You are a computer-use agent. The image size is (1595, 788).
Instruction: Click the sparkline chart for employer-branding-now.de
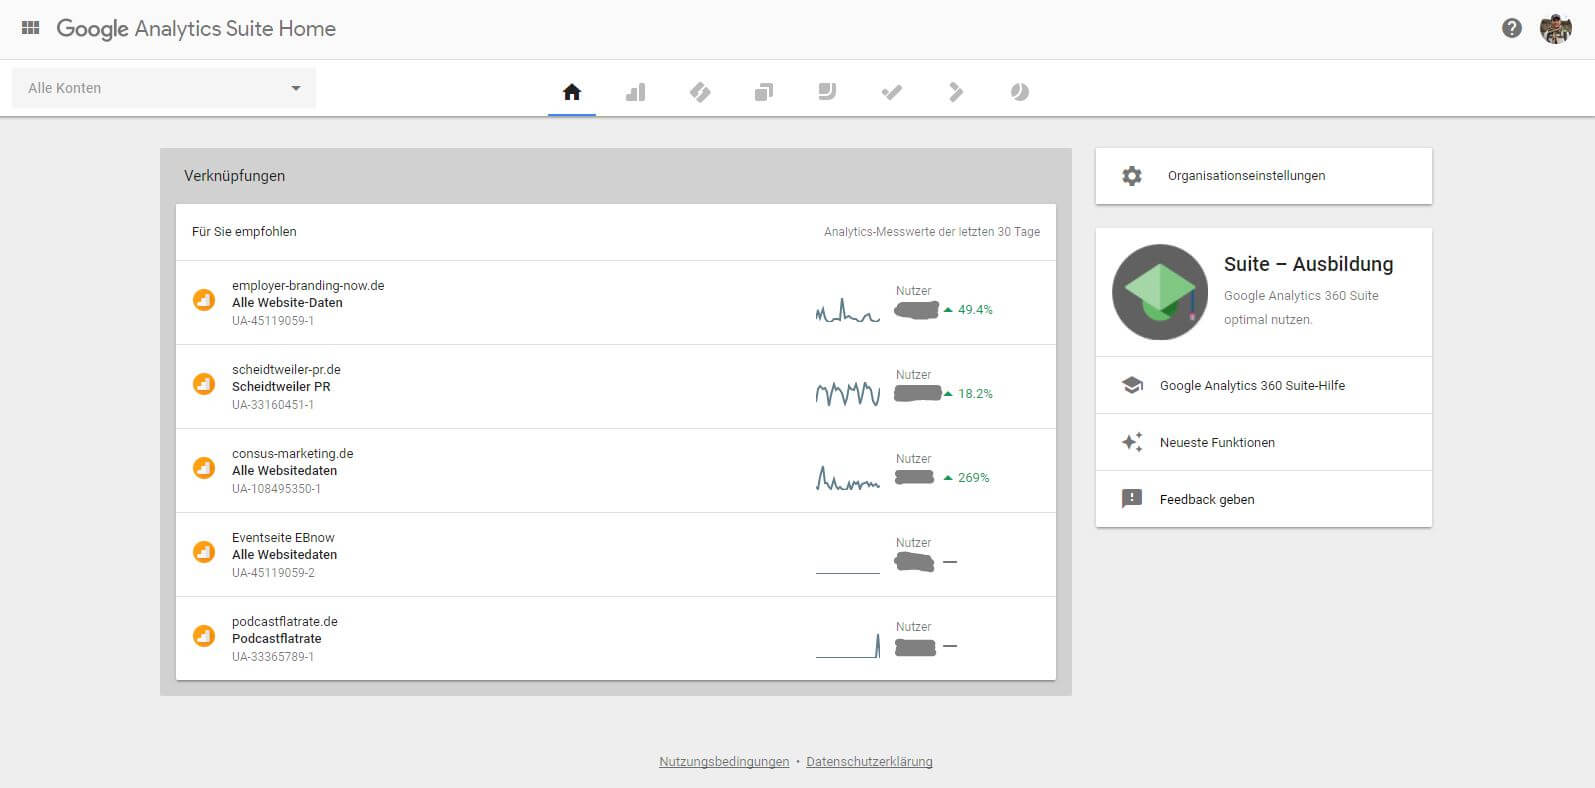point(848,311)
